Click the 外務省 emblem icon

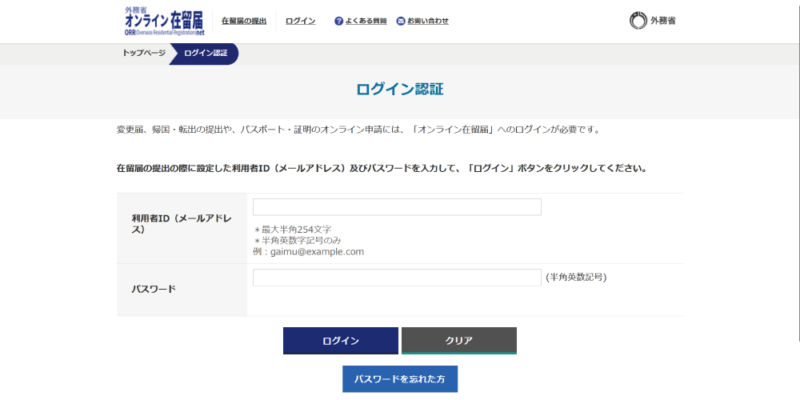coord(637,21)
